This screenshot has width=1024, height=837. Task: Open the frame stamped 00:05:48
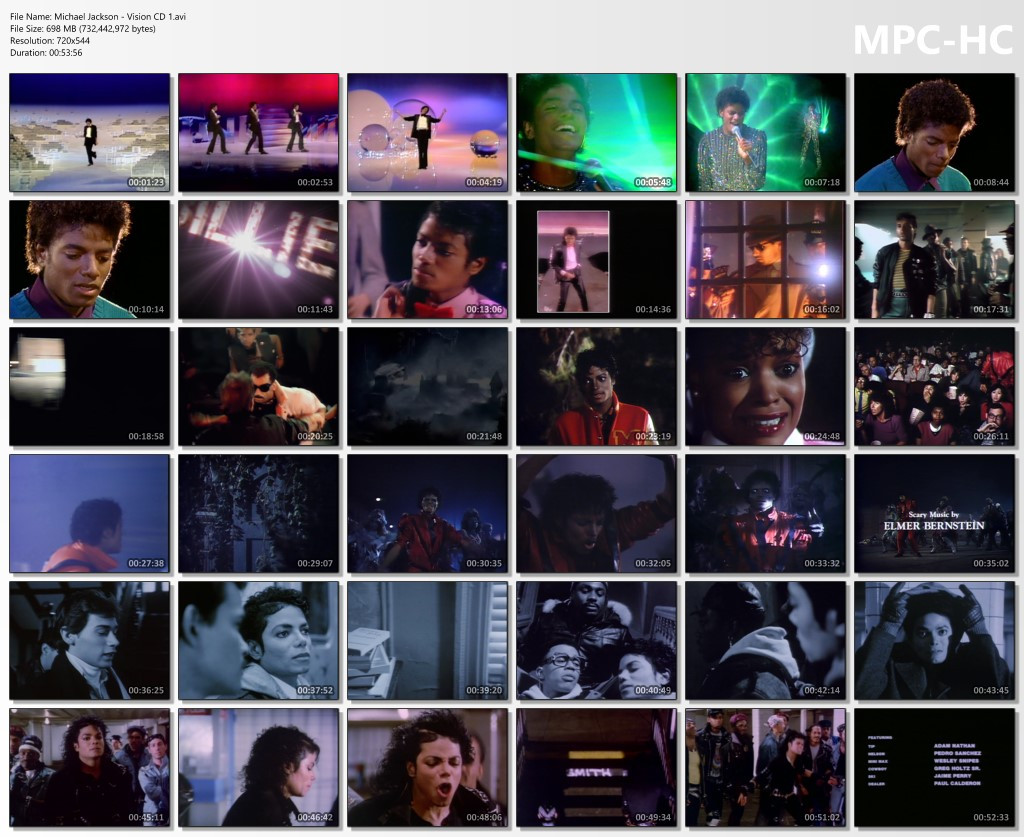pyautogui.click(x=597, y=133)
